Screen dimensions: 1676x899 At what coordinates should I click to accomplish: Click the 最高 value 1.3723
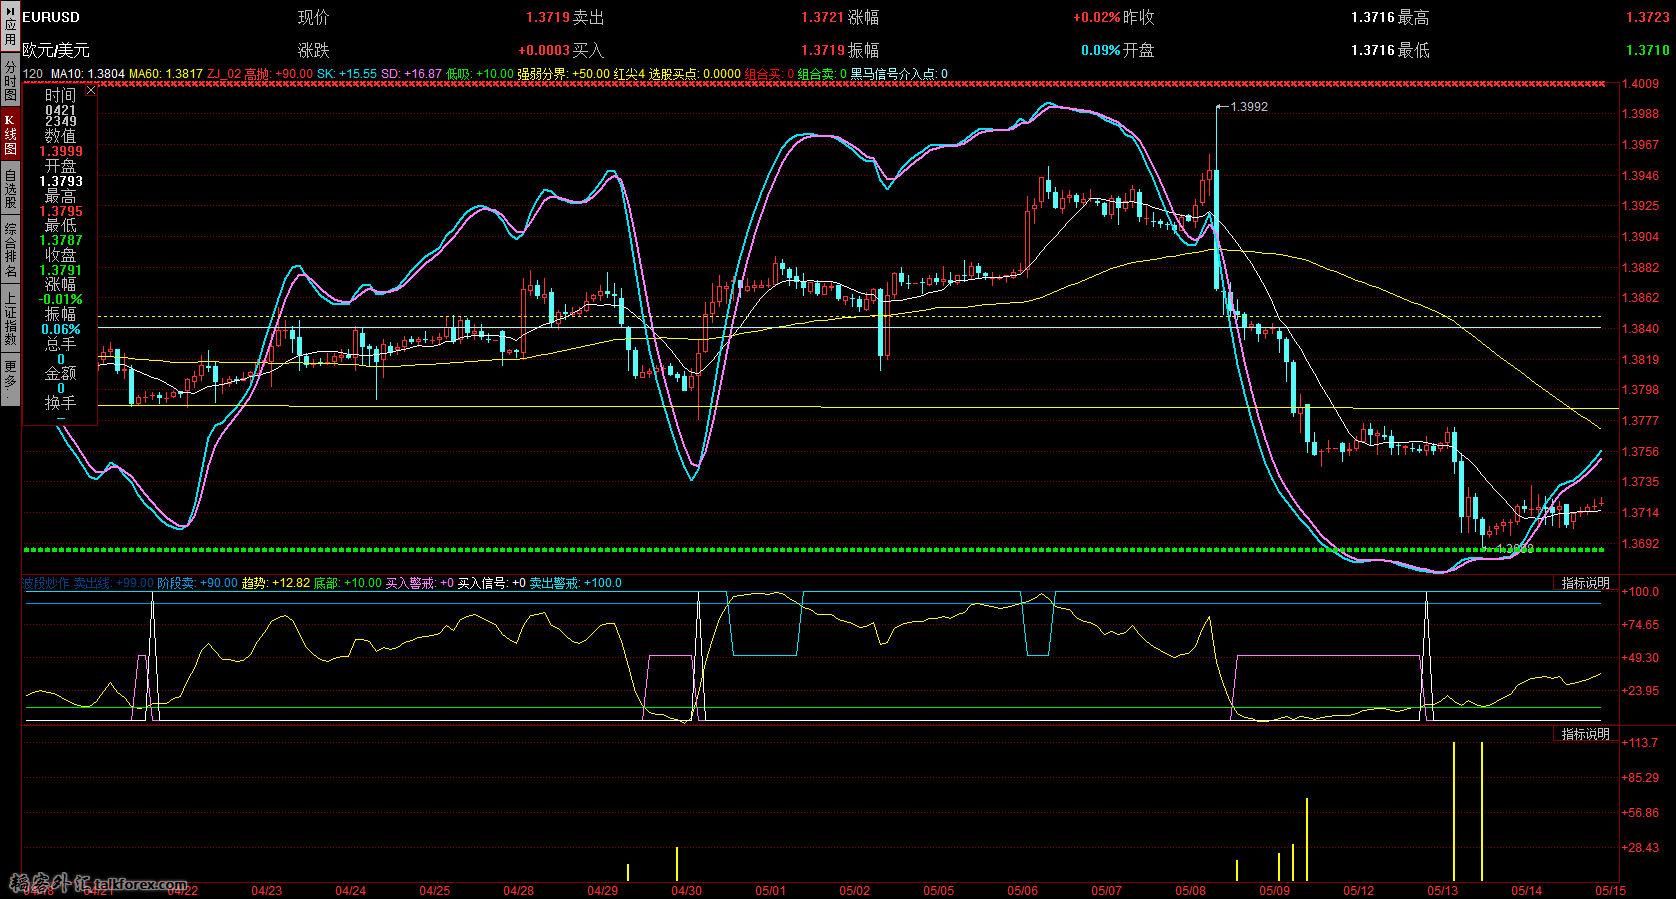pos(1648,18)
